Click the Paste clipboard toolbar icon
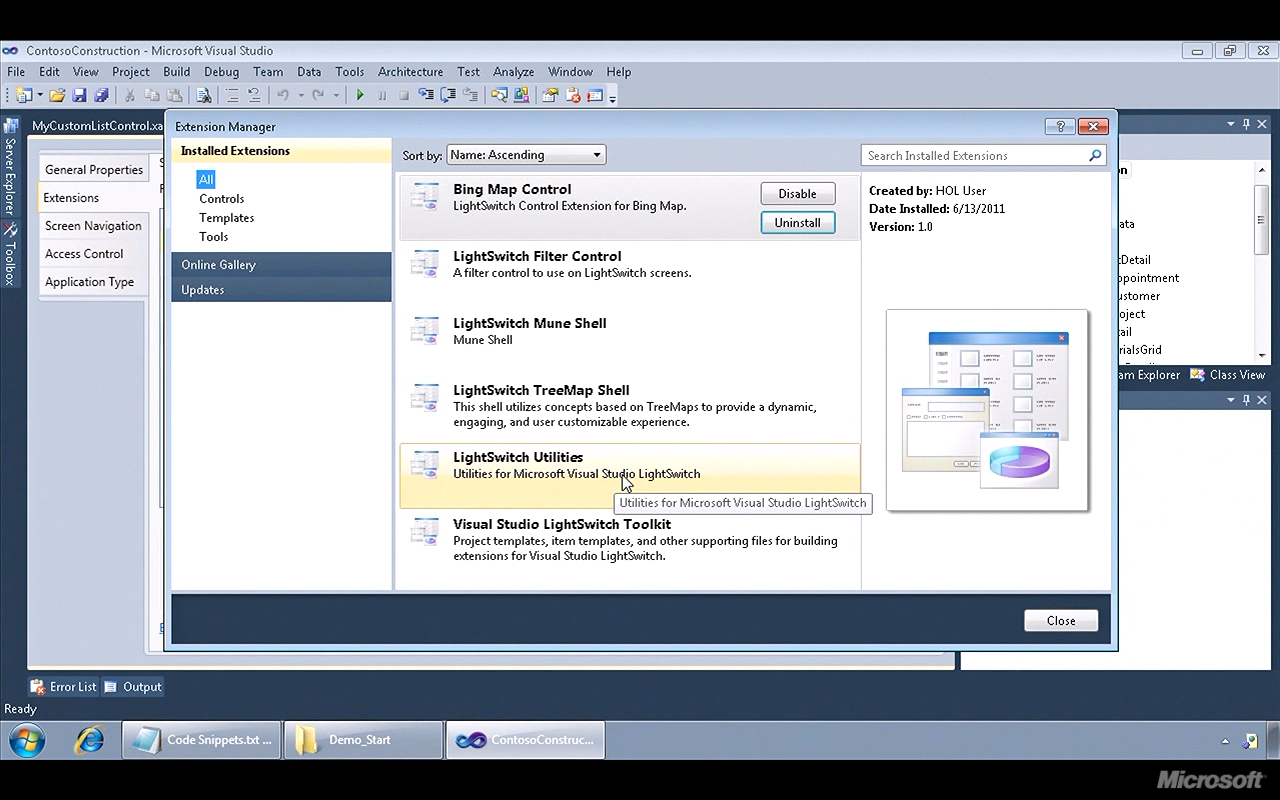 (x=174, y=96)
